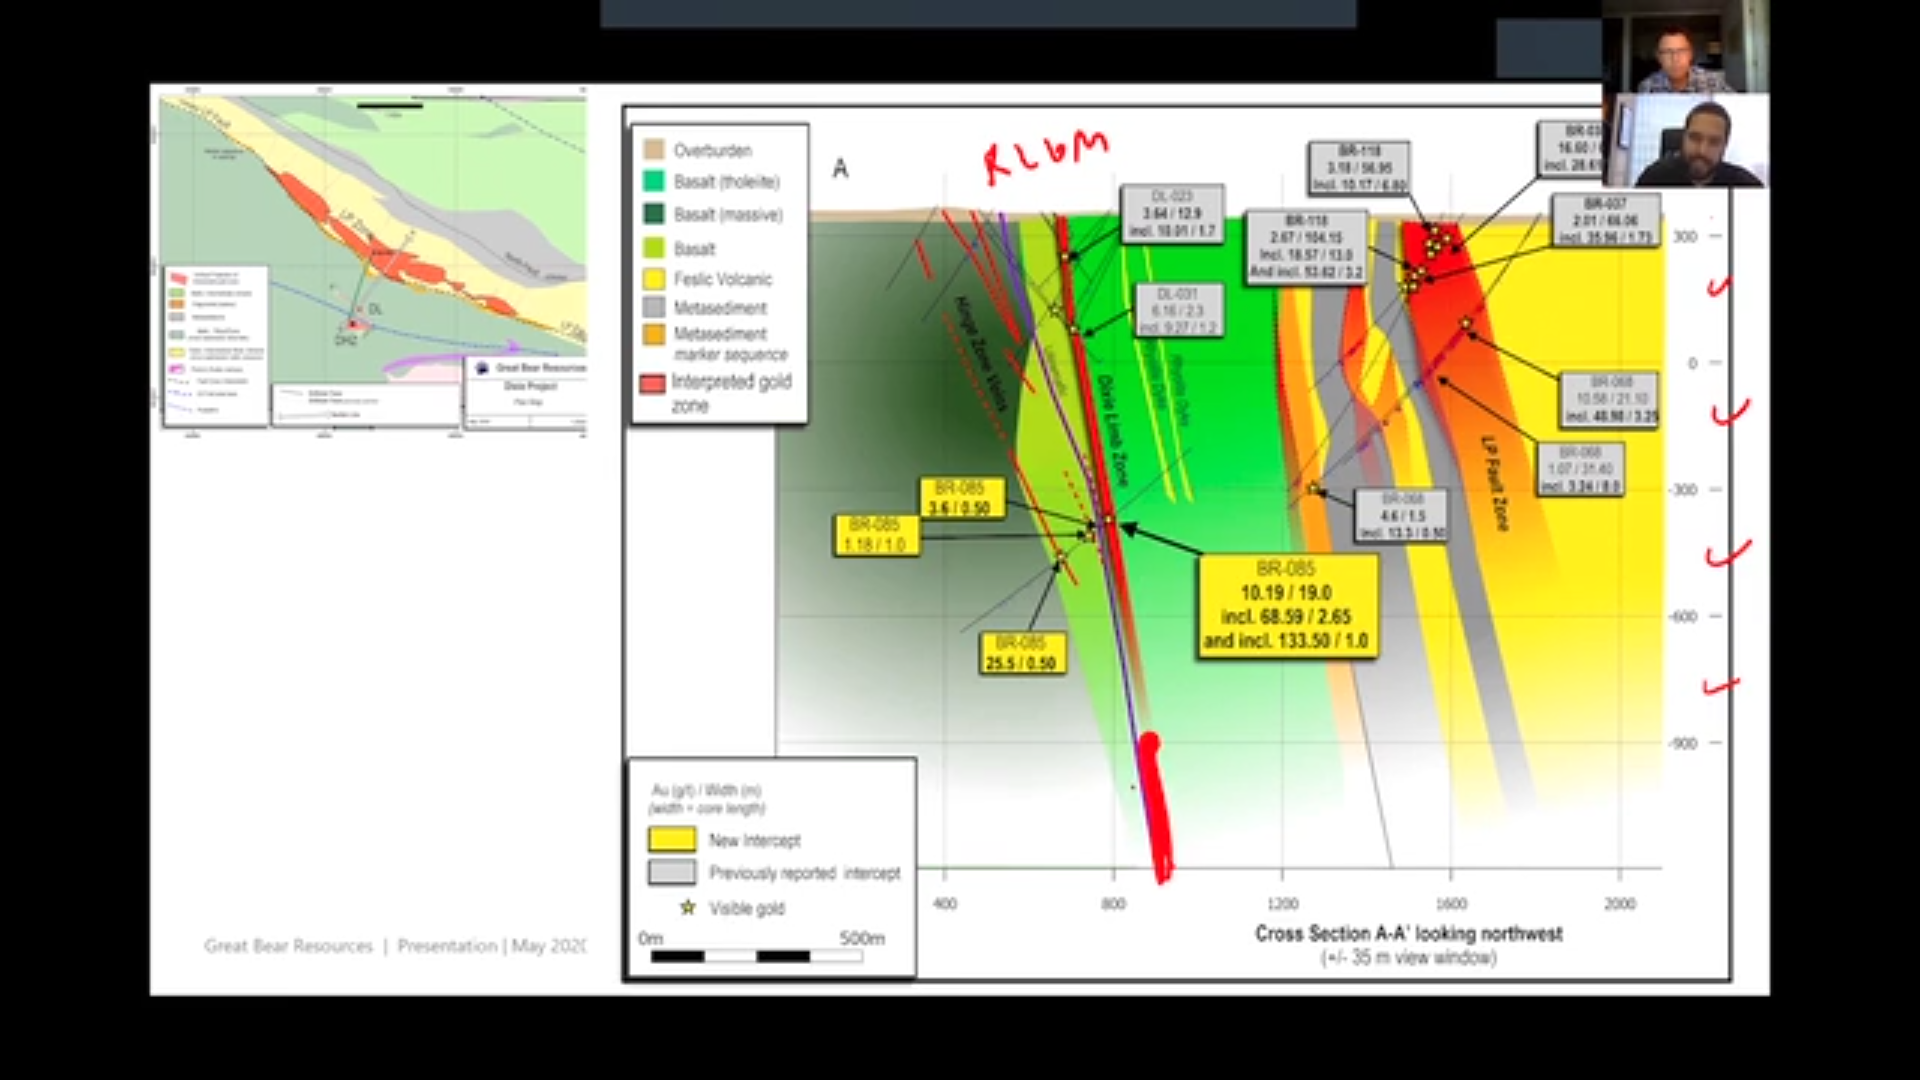Click the large BR-085 10.19 / 19.0 callout
Viewport: 1920px width, 1080px height.
coord(1287,605)
